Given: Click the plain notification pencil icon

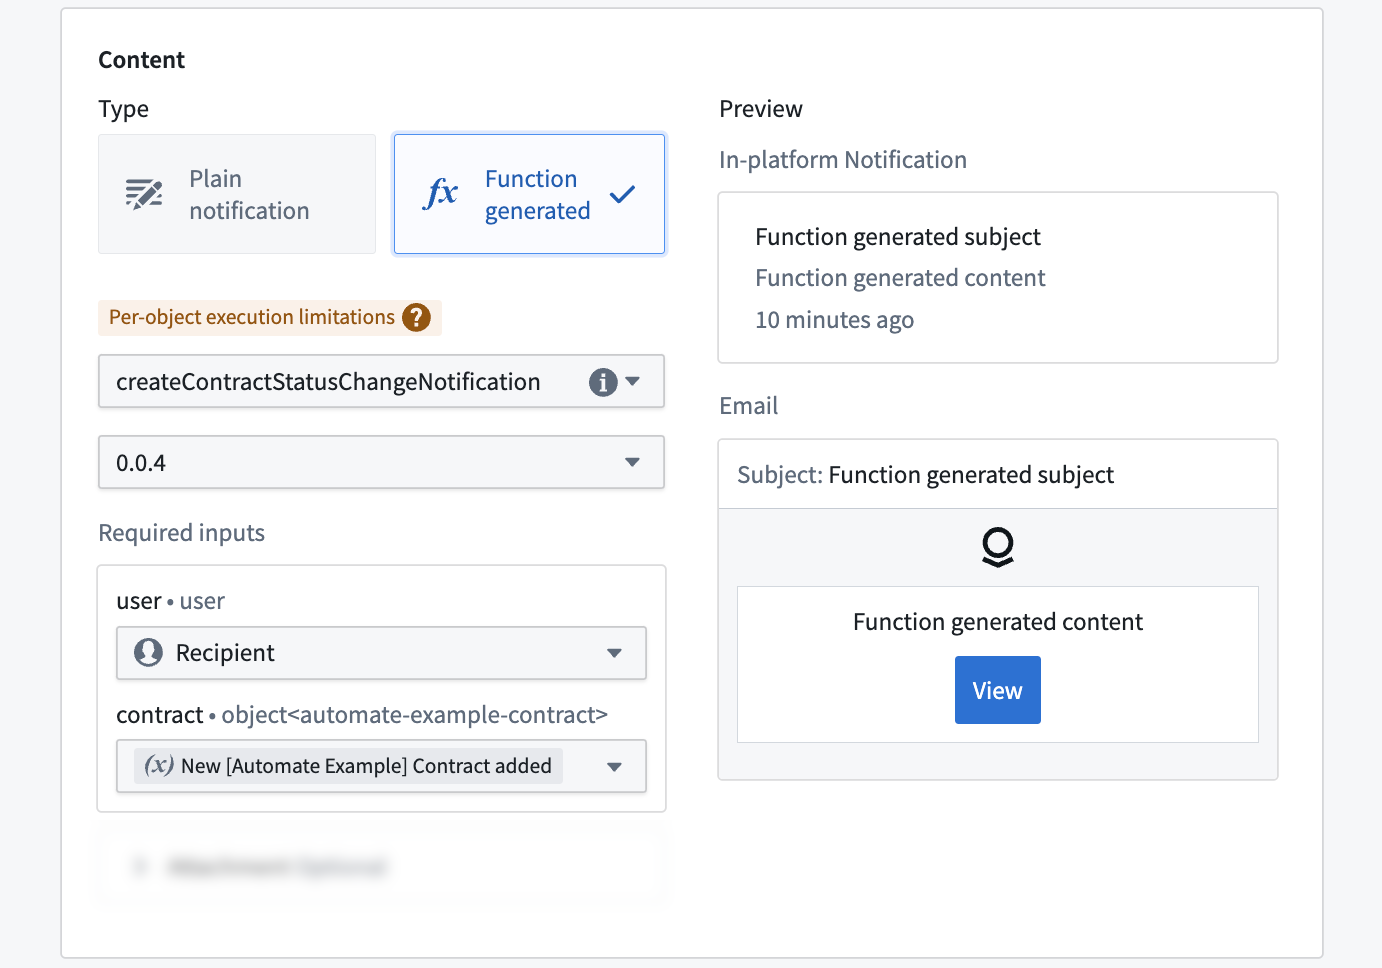Looking at the screenshot, I should click(x=144, y=194).
